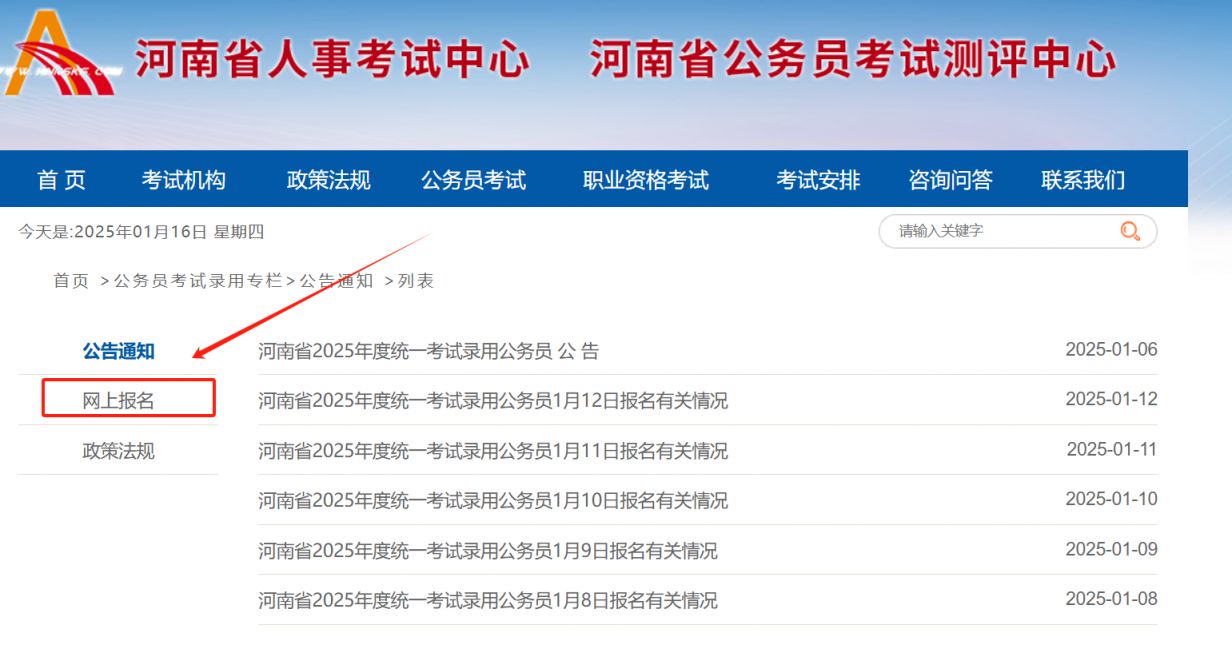
Task: Select 政策法规 in the top navigation bar
Action: click(329, 180)
